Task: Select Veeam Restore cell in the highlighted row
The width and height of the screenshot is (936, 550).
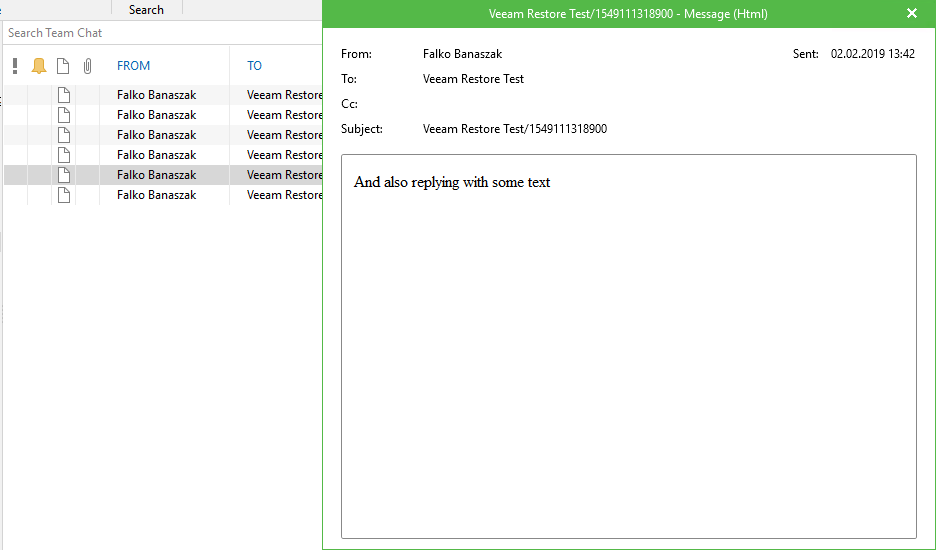Action: [285, 175]
